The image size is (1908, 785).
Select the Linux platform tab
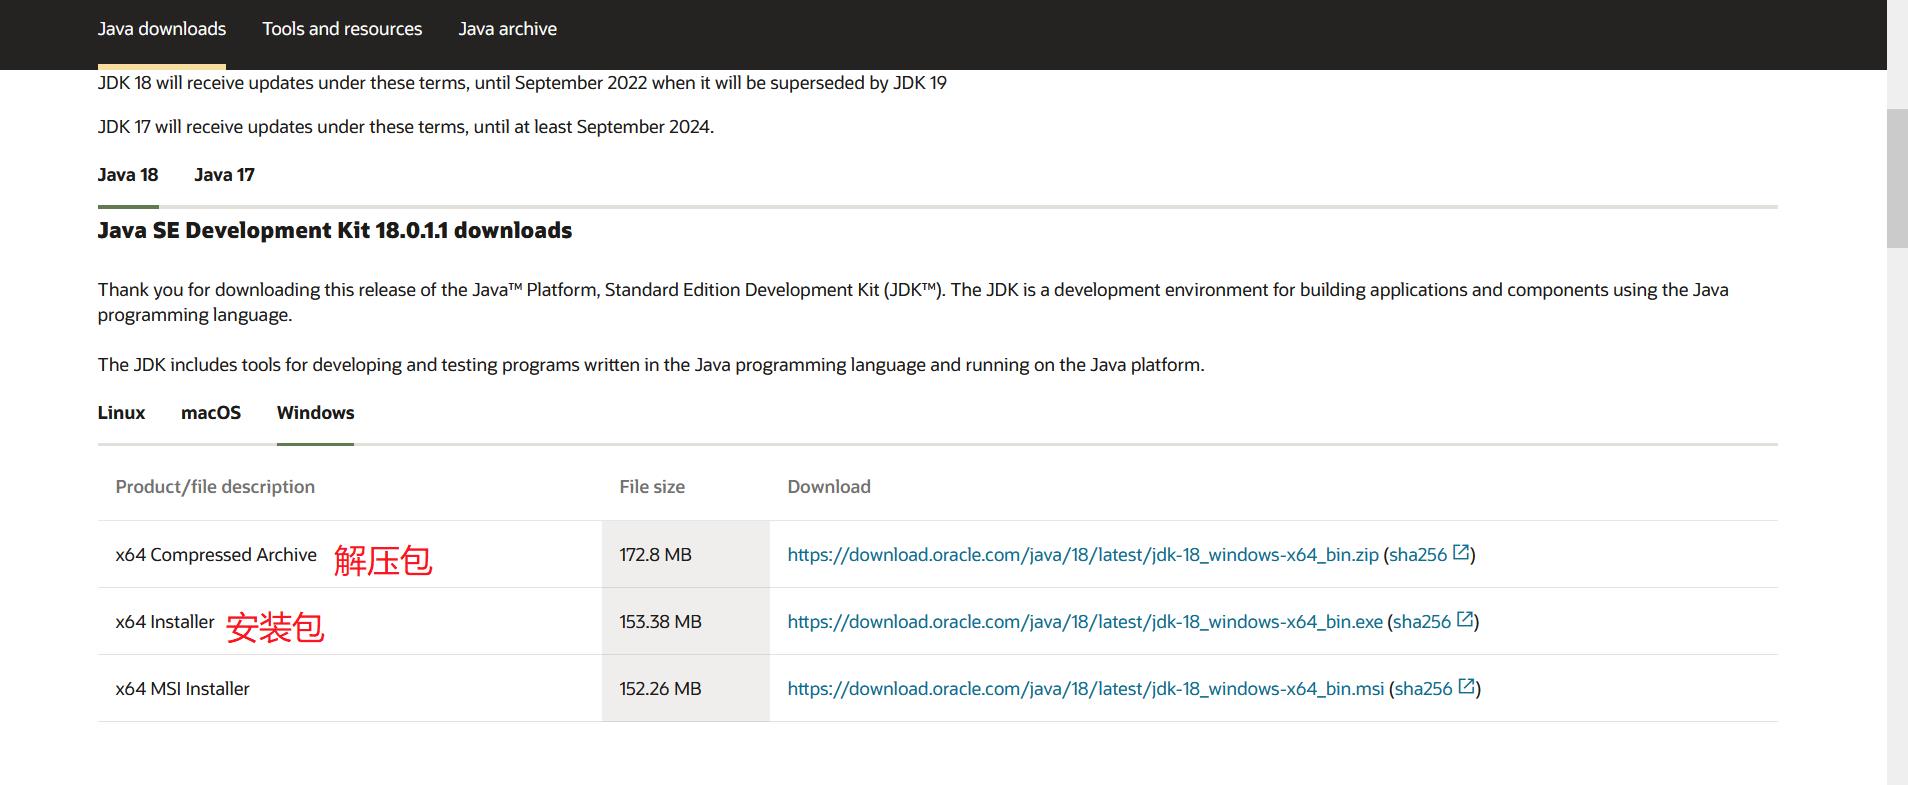pos(121,413)
